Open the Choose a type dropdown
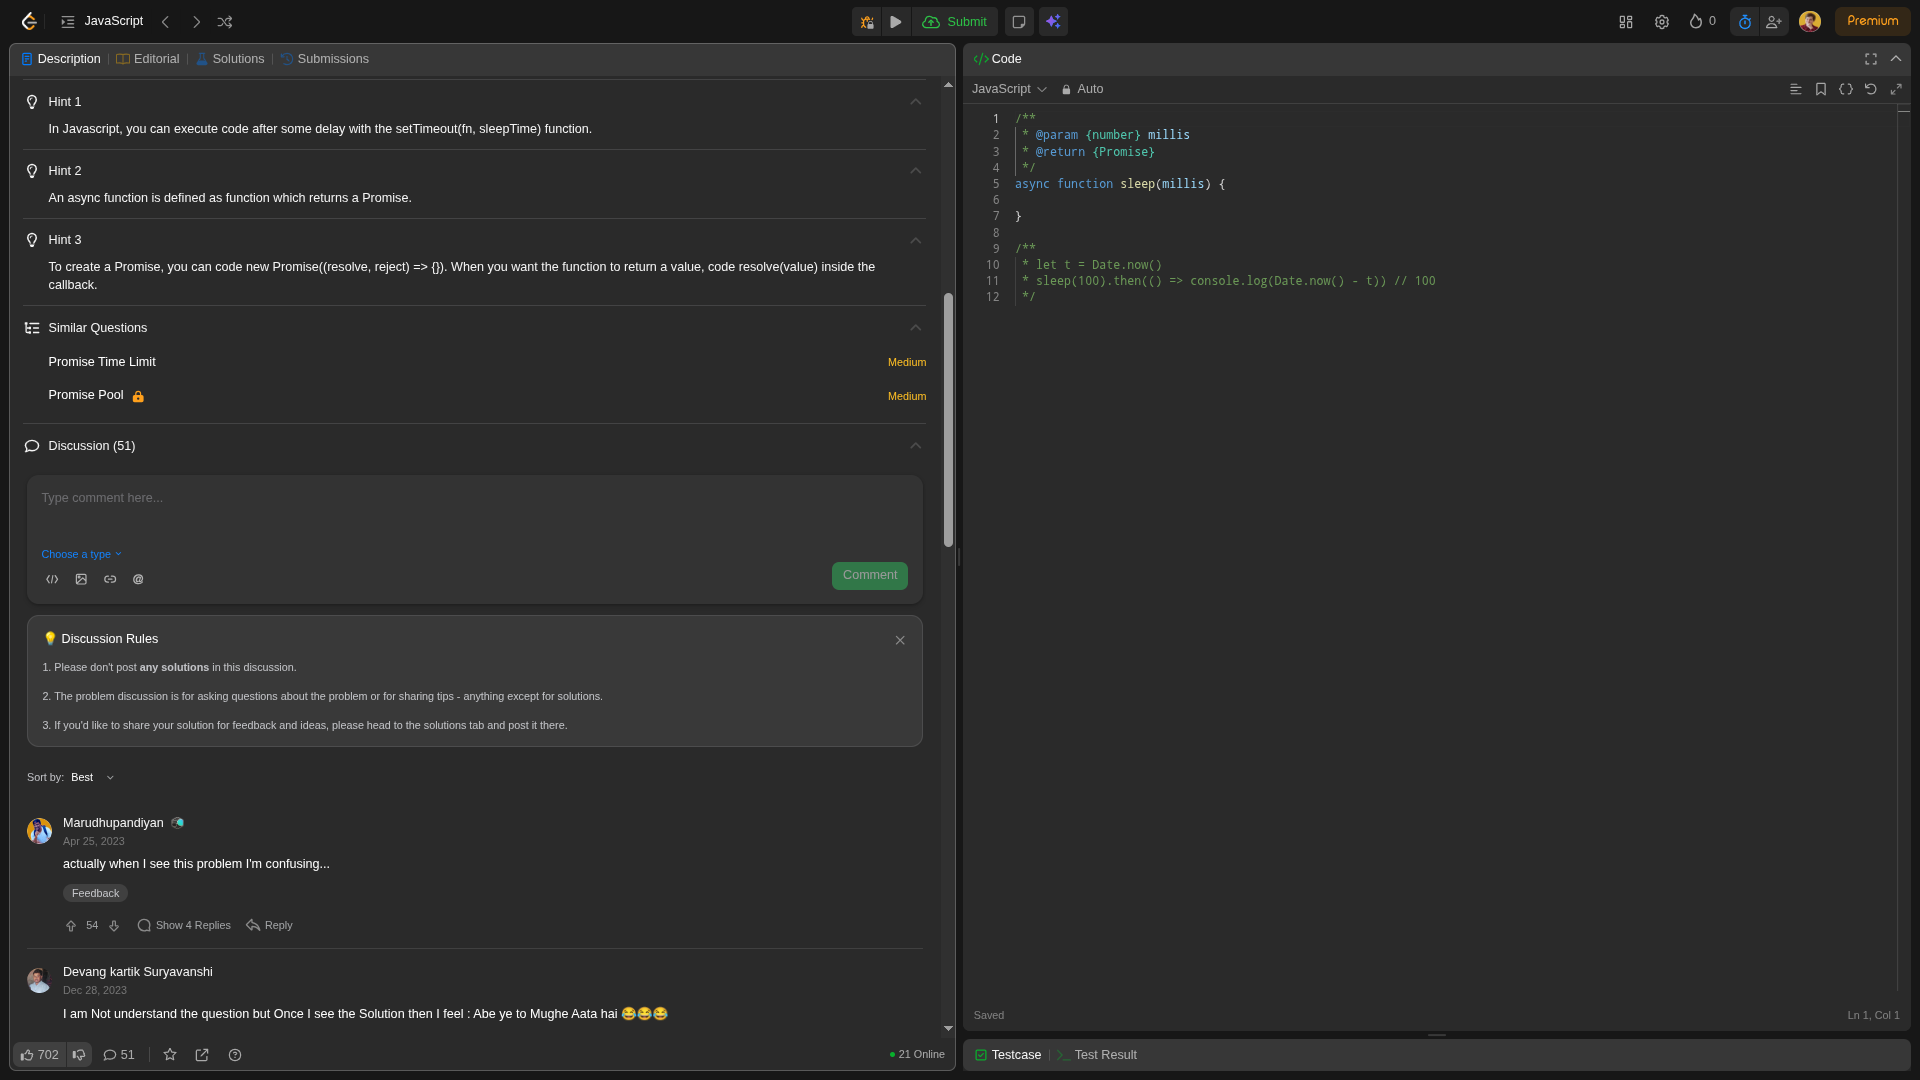Viewport: 1920px width, 1080px height. click(81, 554)
